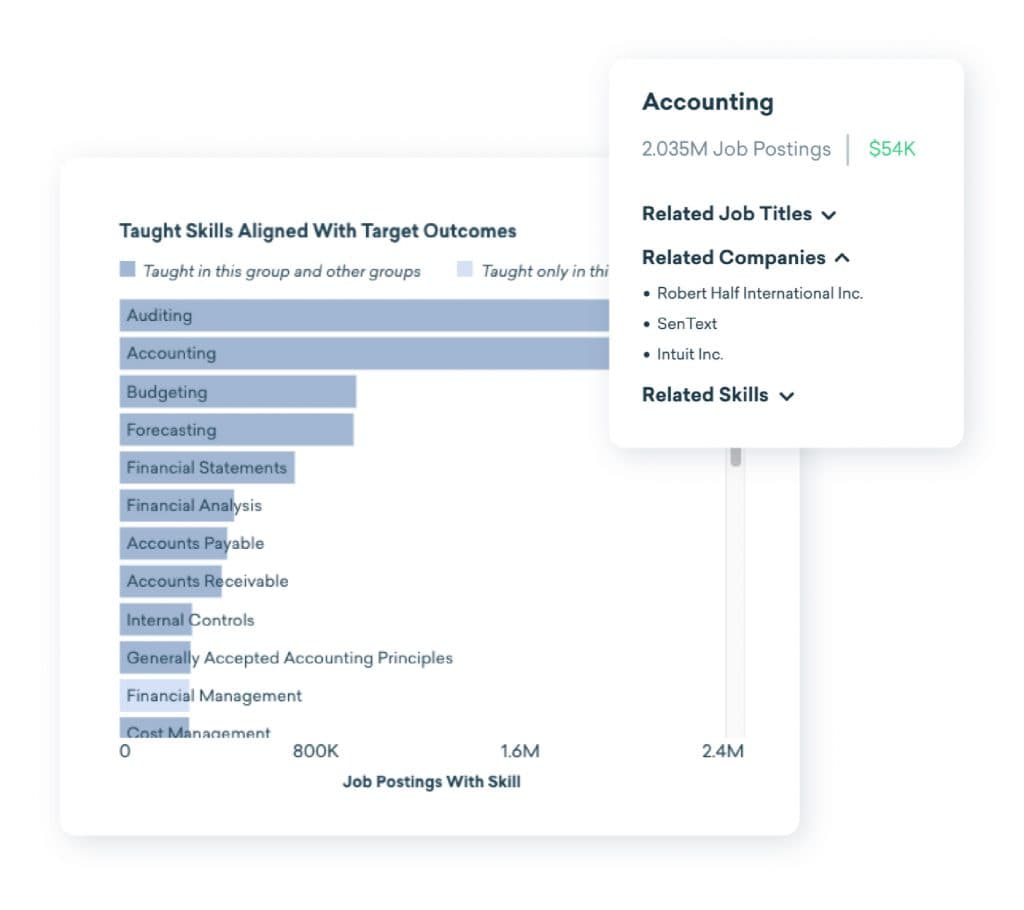Open the SenText company link

coord(687,324)
